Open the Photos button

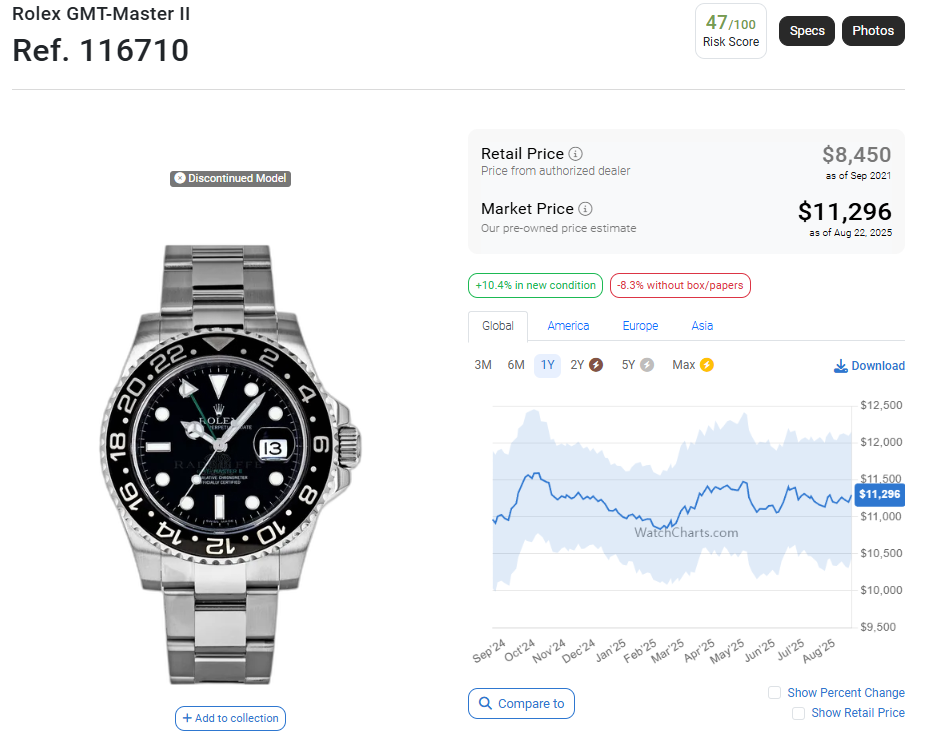click(873, 31)
